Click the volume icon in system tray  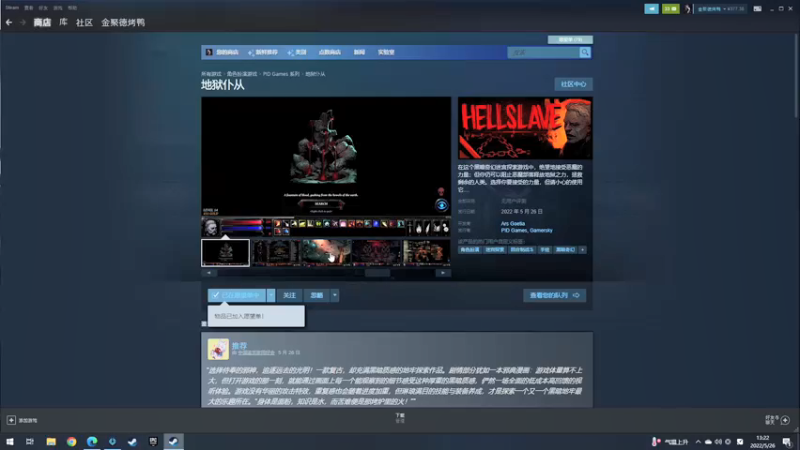[718, 442]
